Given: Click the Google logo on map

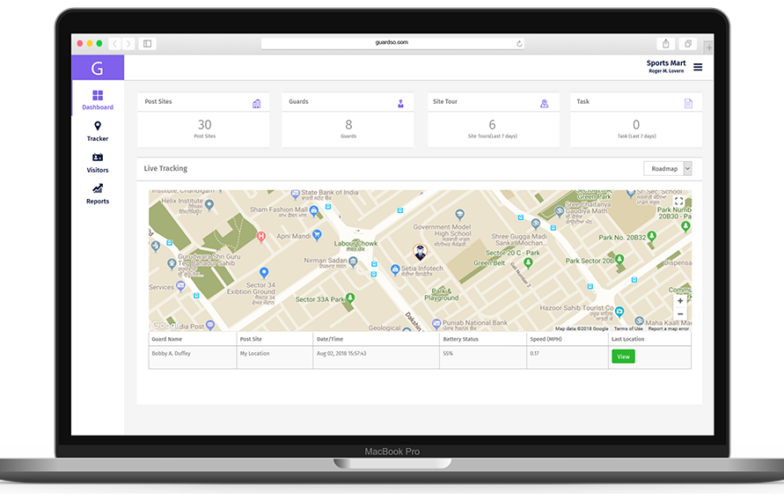Looking at the screenshot, I should tap(165, 325).
